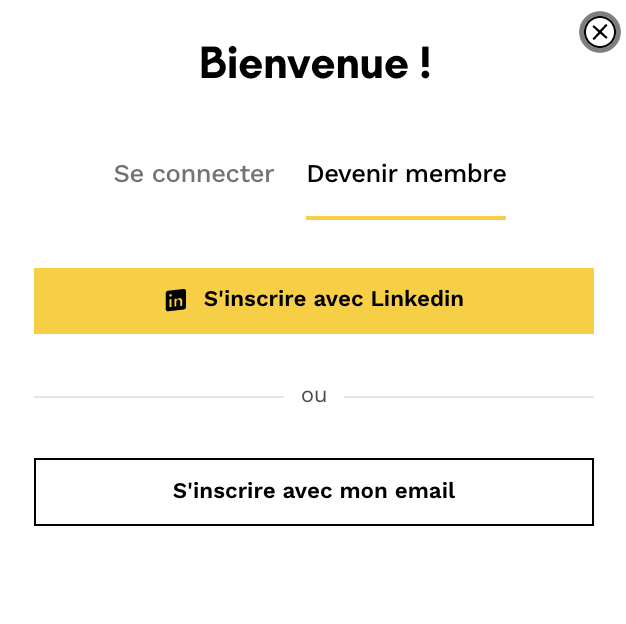Click the divider line left of "ou"

click(158, 397)
